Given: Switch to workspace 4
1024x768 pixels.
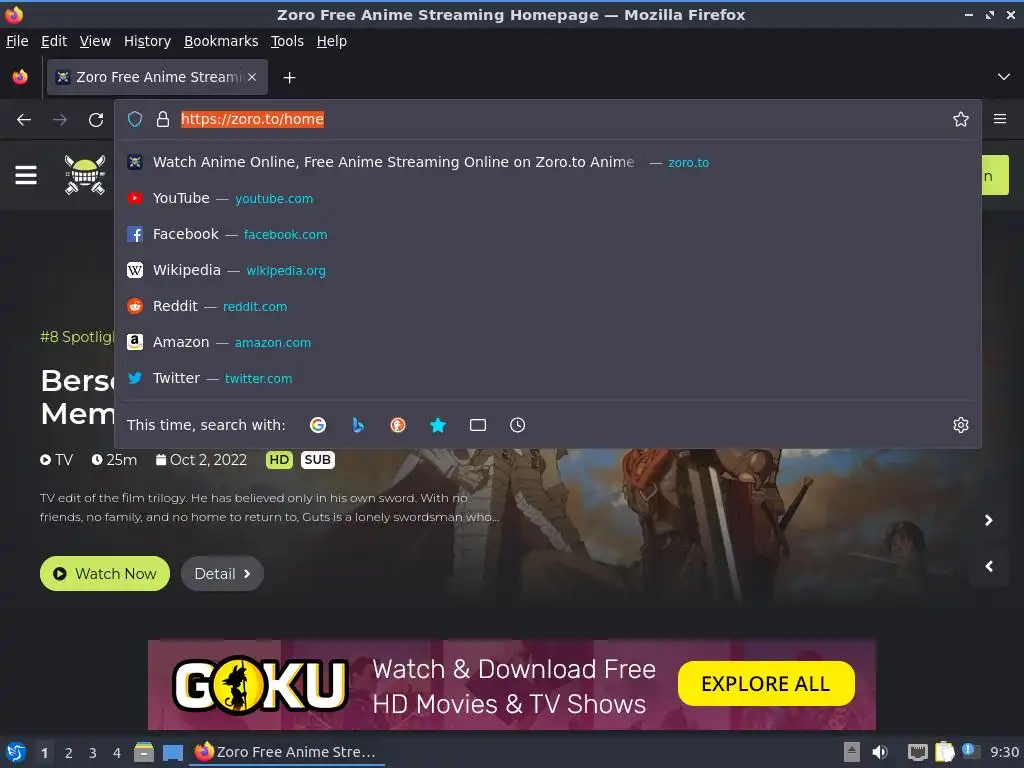Looking at the screenshot, I should coord(117,753).
